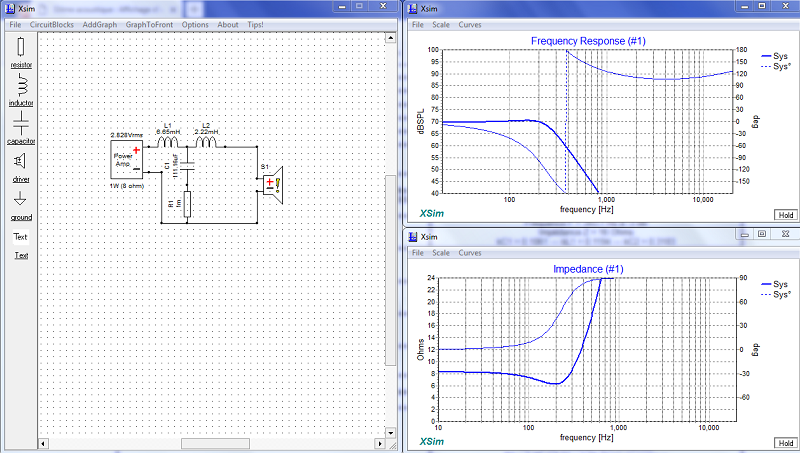Click schematic horizontal scrollbar left arrow
The height and width of the screenshot is (453, 800).
pos(43,444)
